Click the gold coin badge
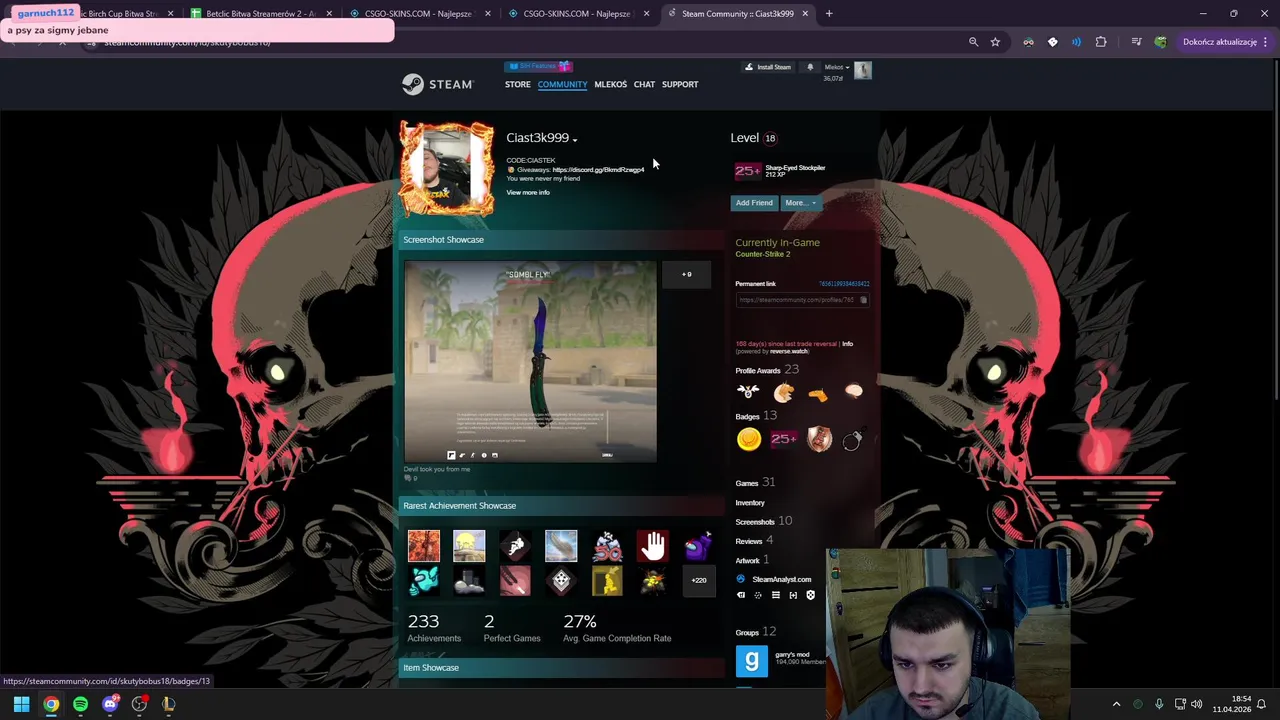 click(x=749, y=439)
